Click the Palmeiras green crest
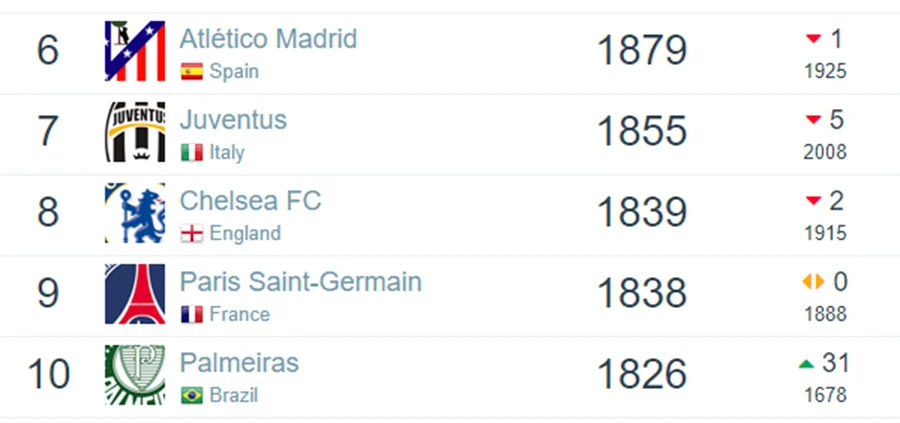Viewport: 900px width, 423px height. pyautogui.click(x=135, y=375)
